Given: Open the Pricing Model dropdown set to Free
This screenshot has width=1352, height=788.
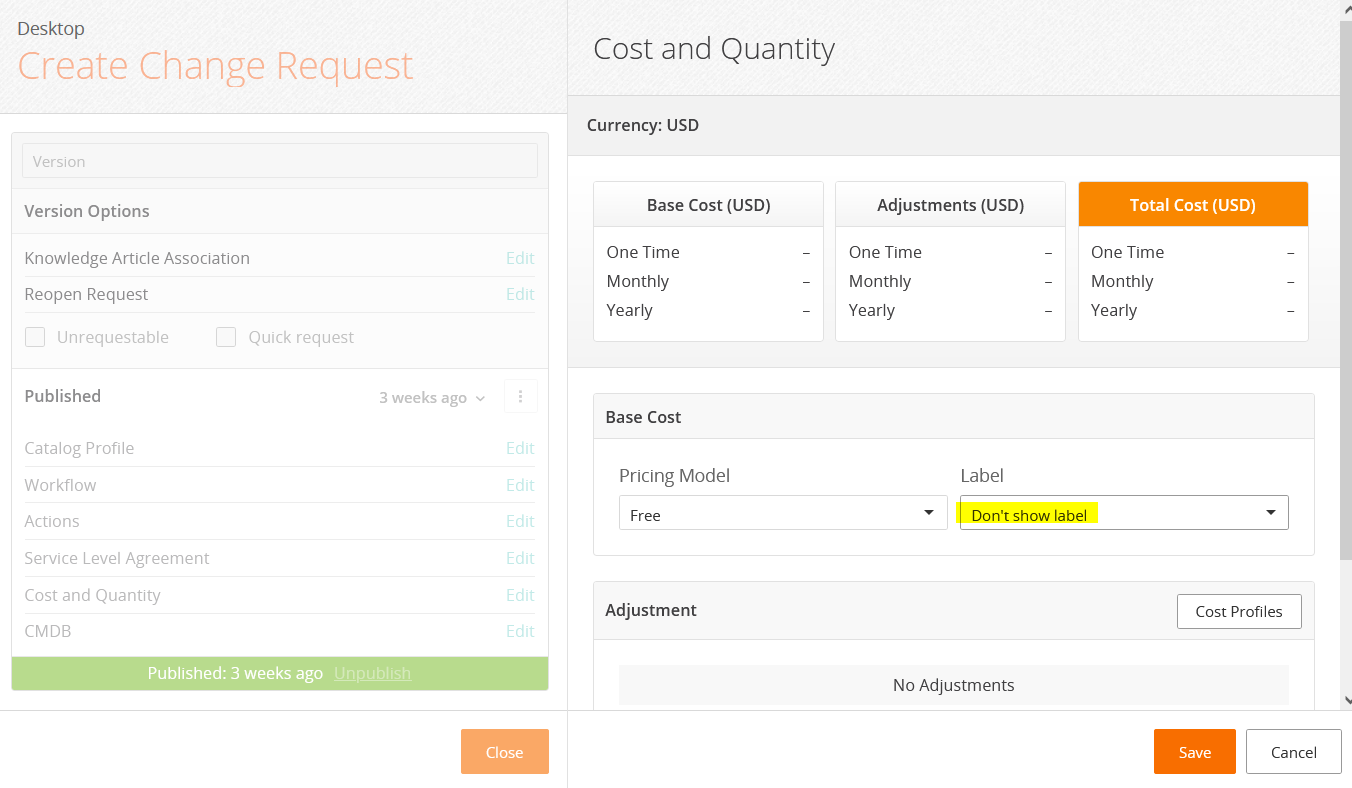Looking at the screenshot, I should tap(783, 513).
